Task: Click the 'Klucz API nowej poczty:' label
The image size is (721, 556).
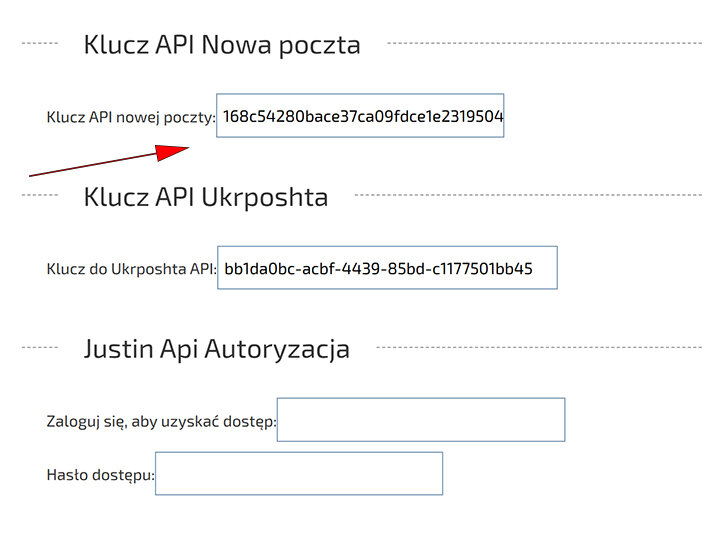Action: click(x=130, y=117)
